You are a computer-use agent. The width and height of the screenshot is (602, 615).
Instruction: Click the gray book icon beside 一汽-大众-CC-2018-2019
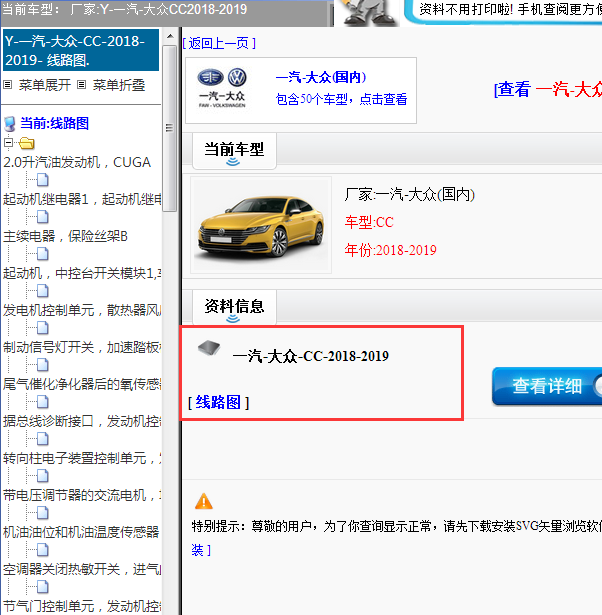[x=209, y=348]
